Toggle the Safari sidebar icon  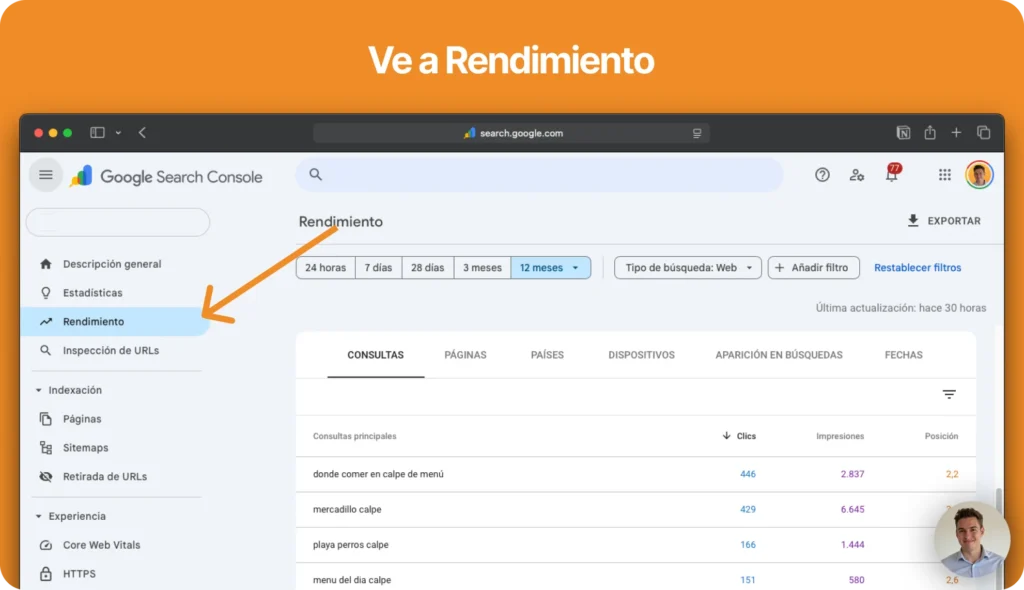tap(97, 133)
